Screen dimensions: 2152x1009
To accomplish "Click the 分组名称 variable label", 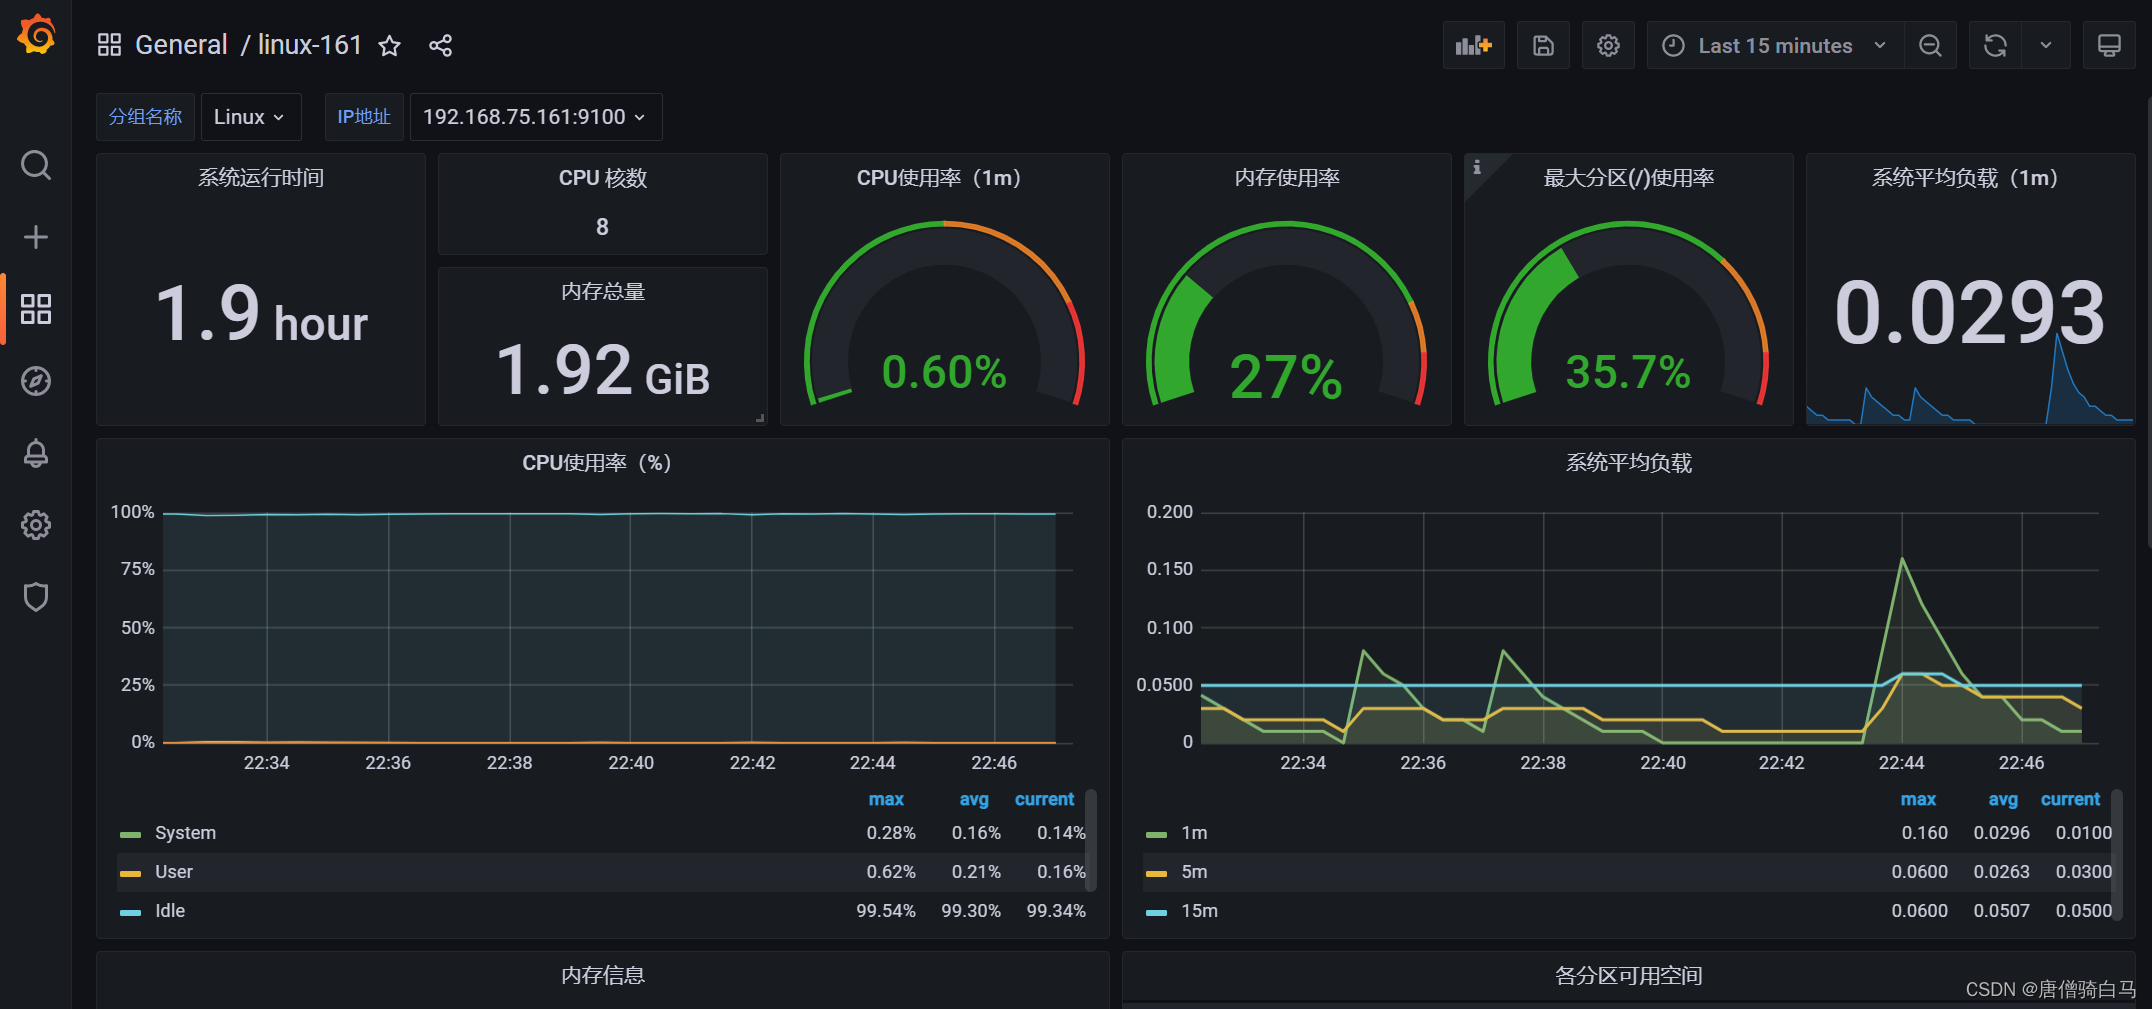I will 145,117.
